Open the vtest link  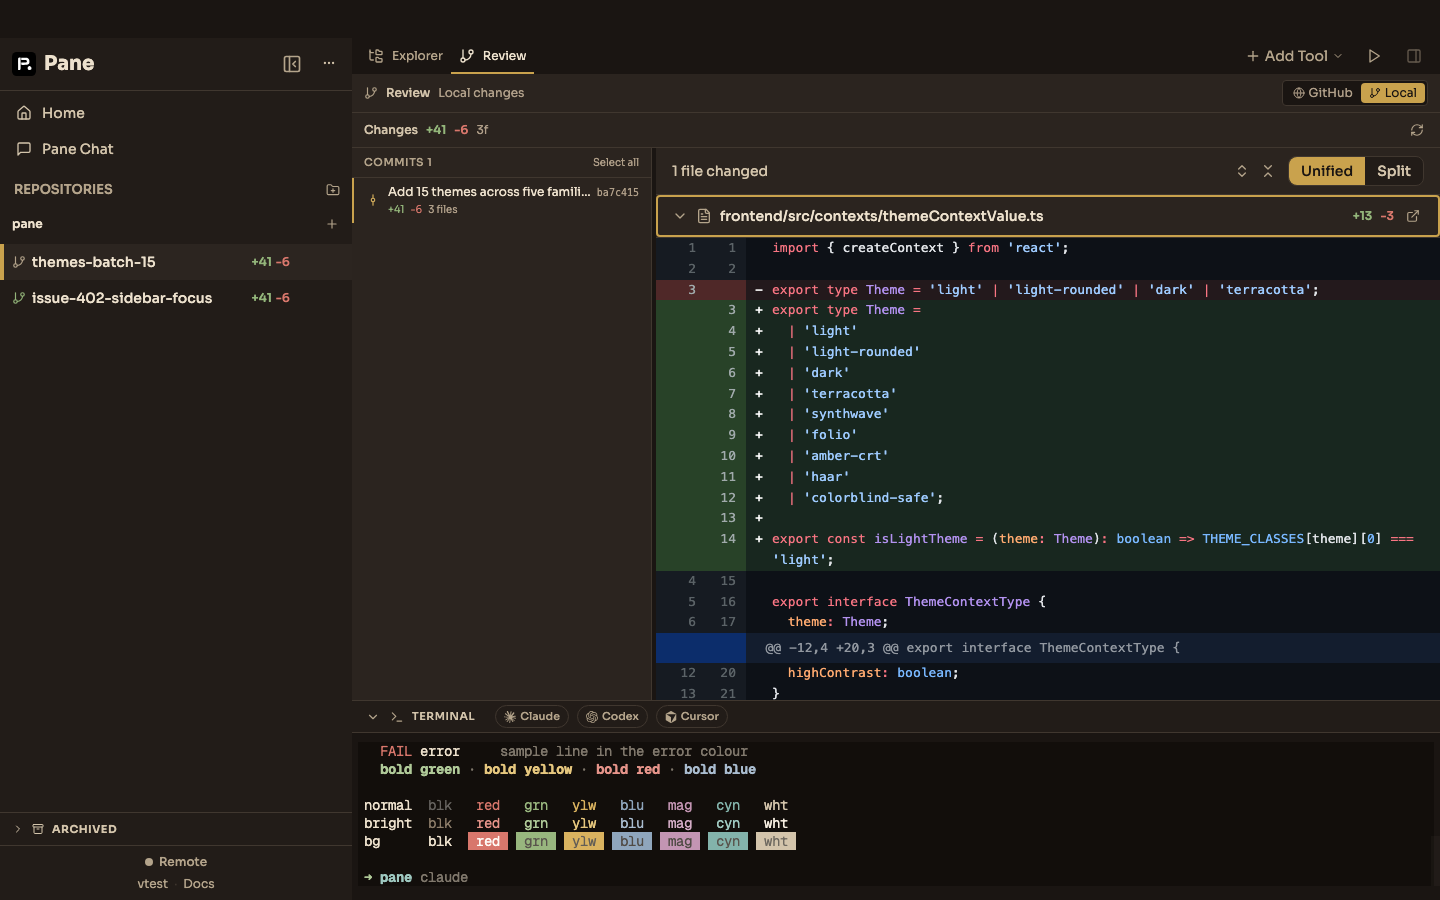click(152, 884)
